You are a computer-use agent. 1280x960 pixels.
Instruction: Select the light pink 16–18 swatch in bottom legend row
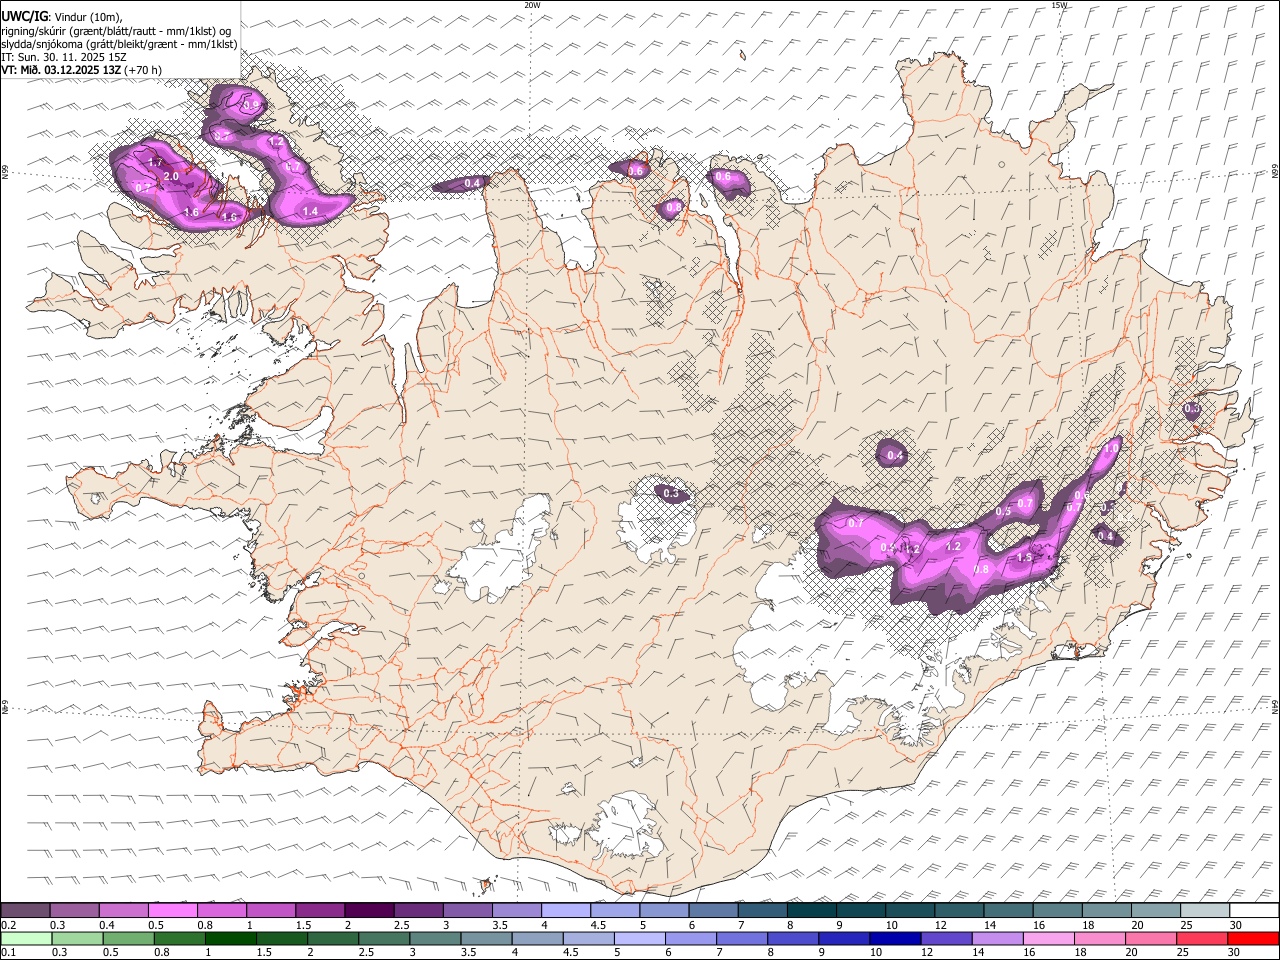coord(1047,938)
